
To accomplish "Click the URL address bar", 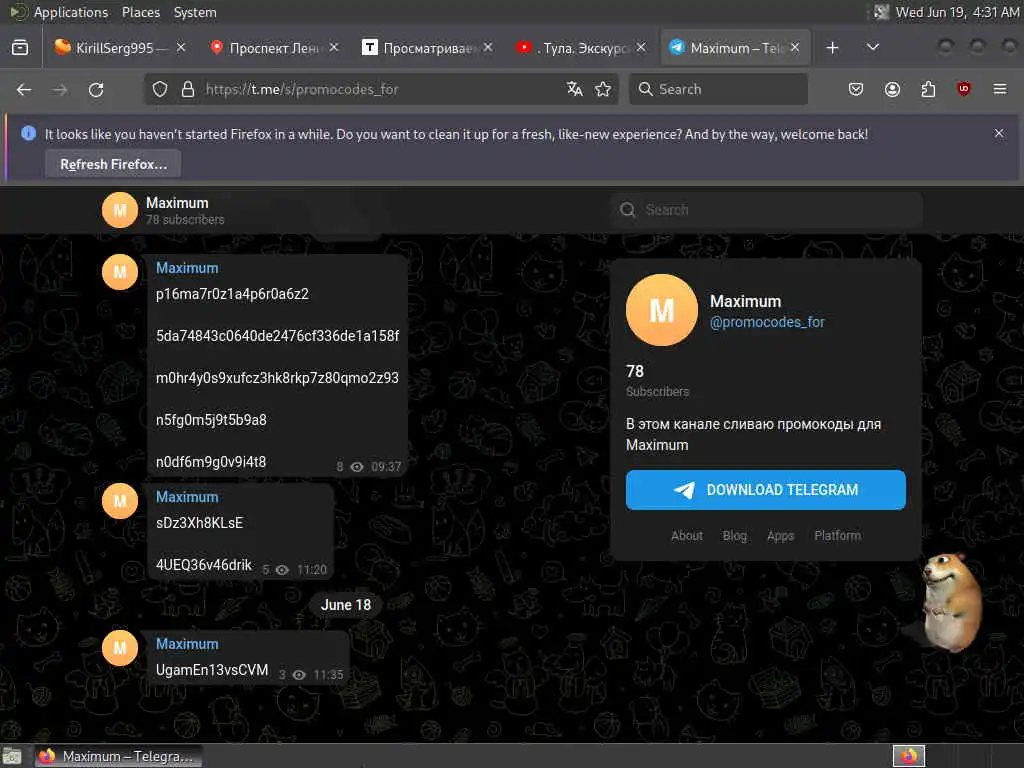I will click(382, 89).
